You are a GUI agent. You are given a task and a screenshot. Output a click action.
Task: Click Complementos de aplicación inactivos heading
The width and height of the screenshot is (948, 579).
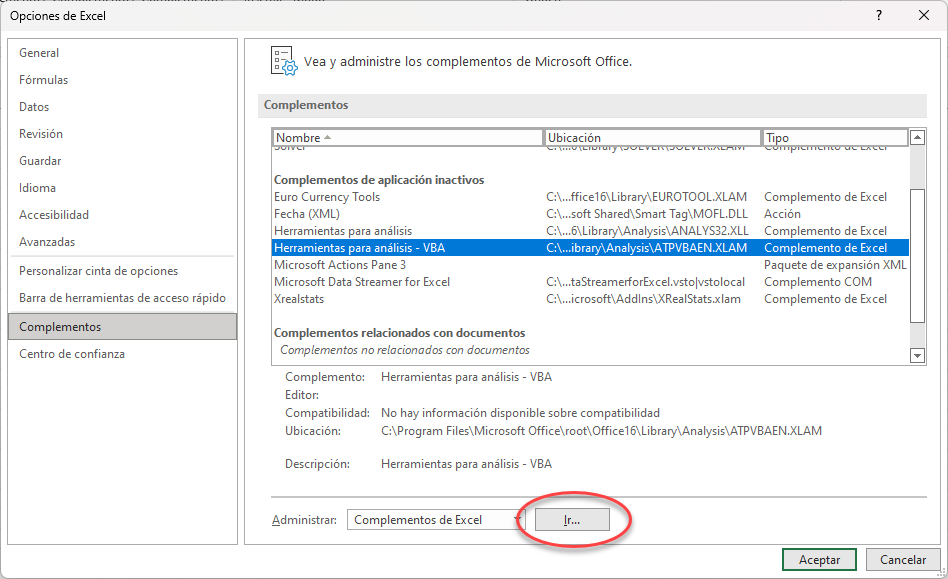click(x=379, y=180)
